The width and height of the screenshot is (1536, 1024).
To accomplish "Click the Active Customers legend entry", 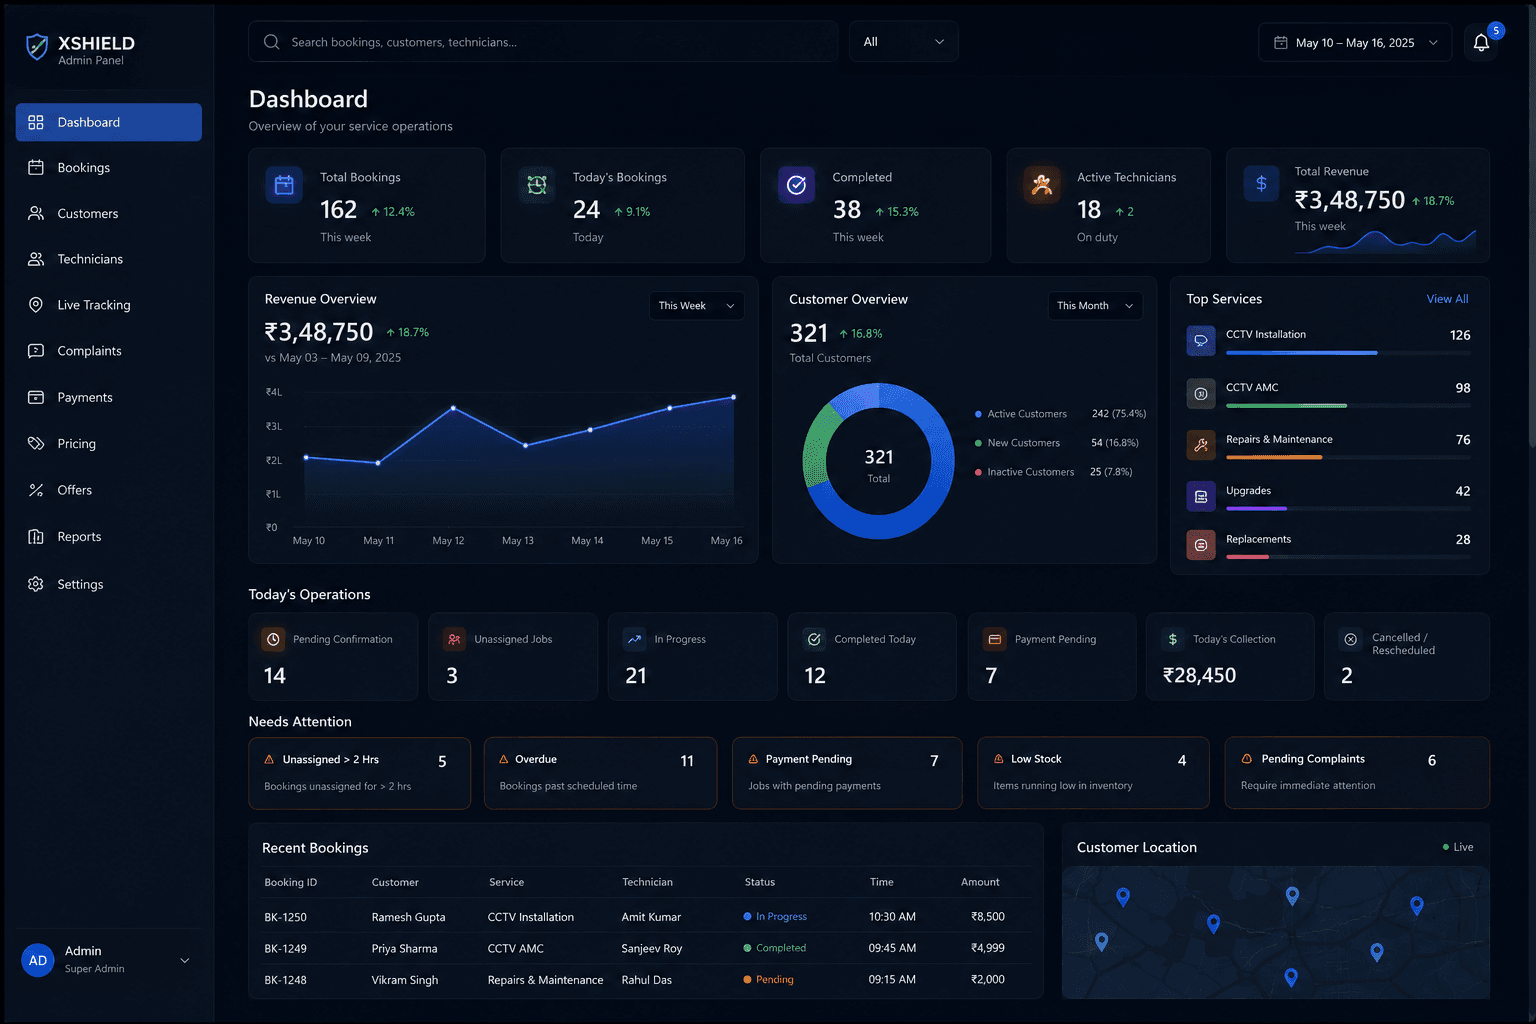I will [x=1060, y=414].
